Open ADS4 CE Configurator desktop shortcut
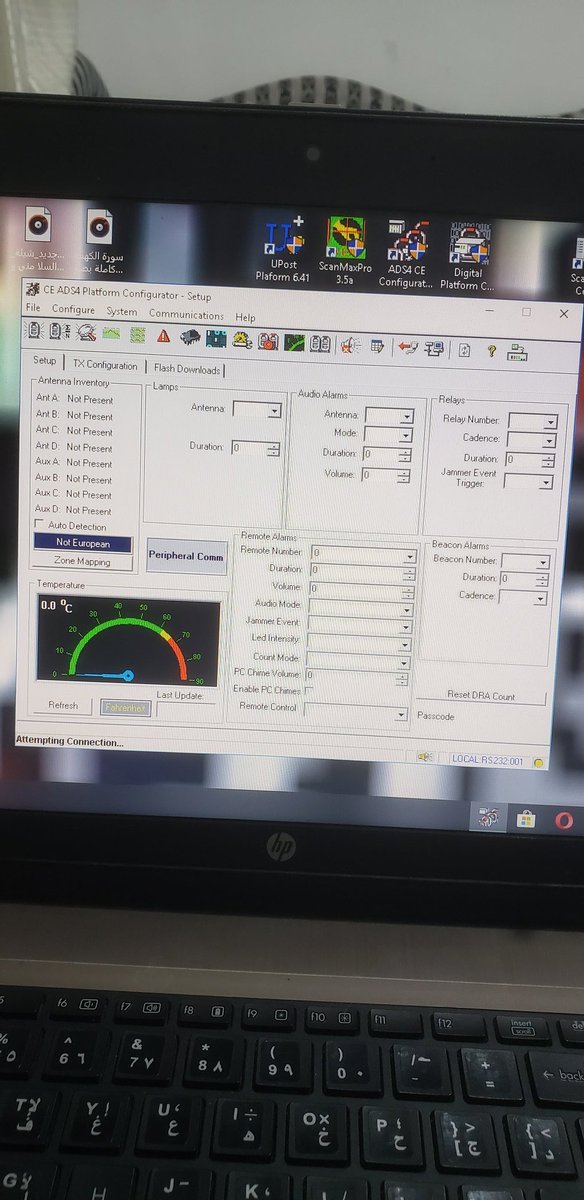This screenshot has width=584, height=1200. click(406, 254)
